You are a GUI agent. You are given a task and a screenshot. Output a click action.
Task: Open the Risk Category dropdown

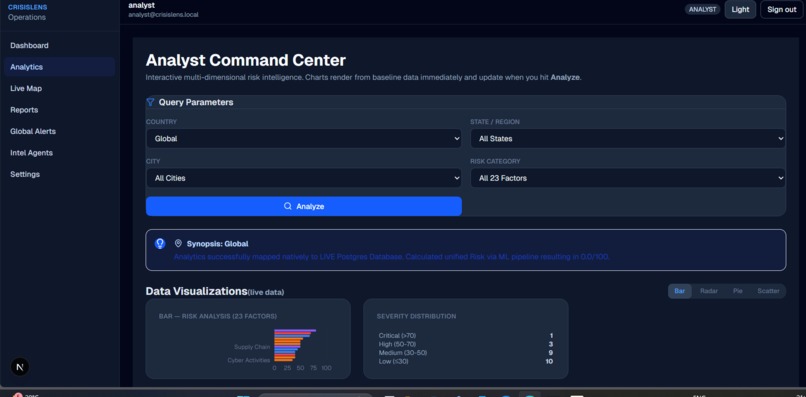tap(628, 178)
